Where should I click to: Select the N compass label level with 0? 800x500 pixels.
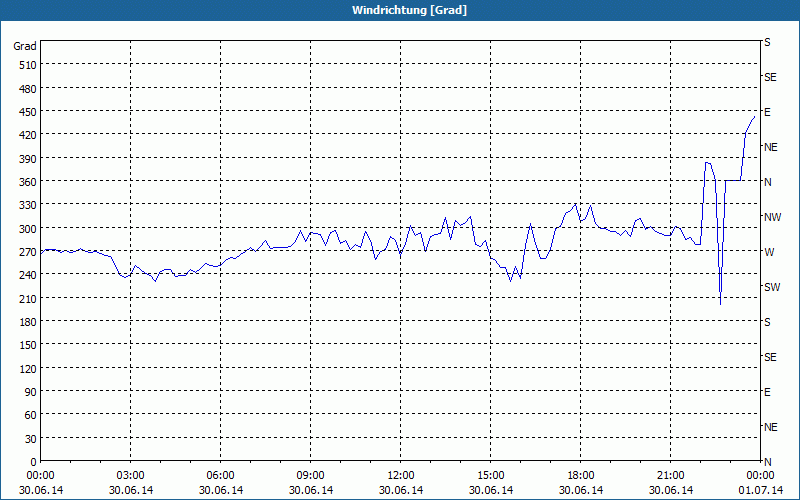coord(768,462)
